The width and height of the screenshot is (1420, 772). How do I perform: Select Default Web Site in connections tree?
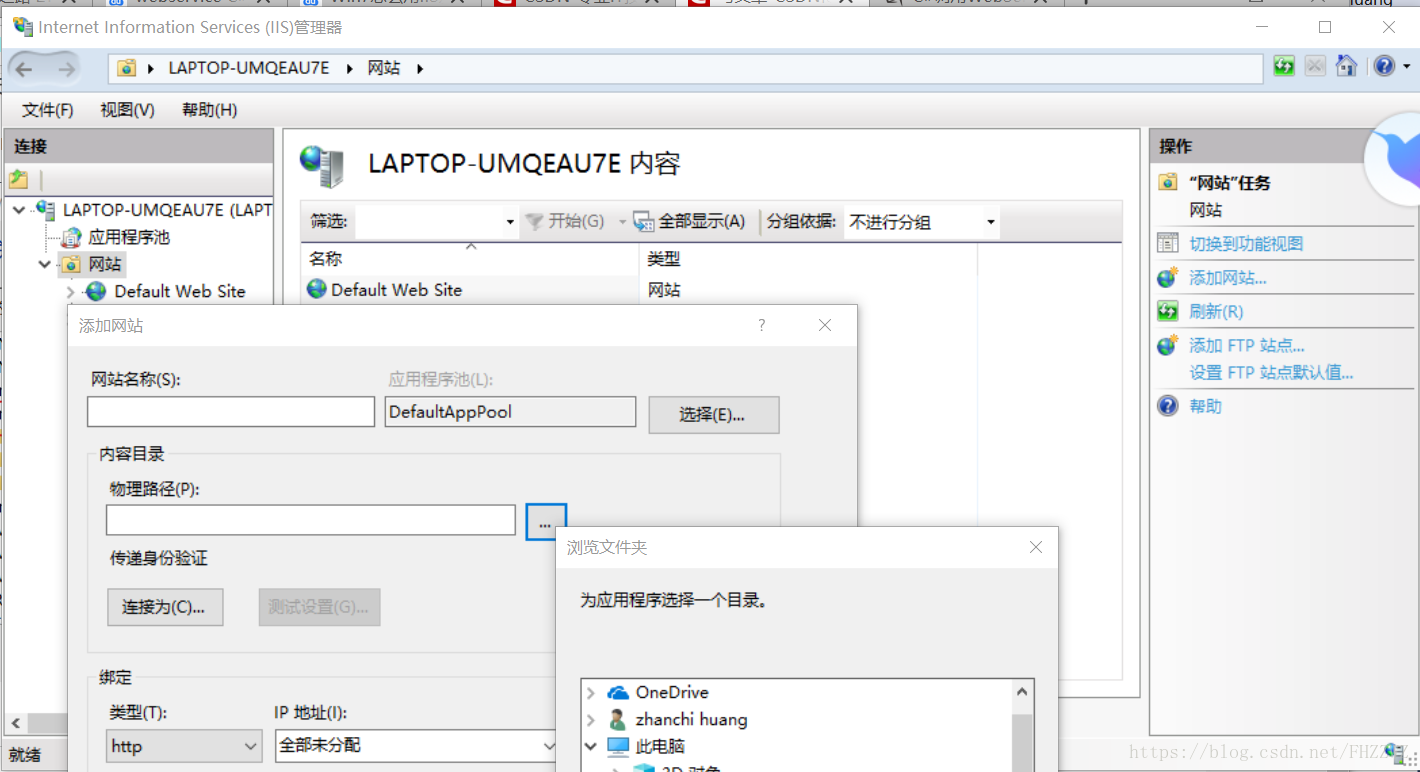180,291
